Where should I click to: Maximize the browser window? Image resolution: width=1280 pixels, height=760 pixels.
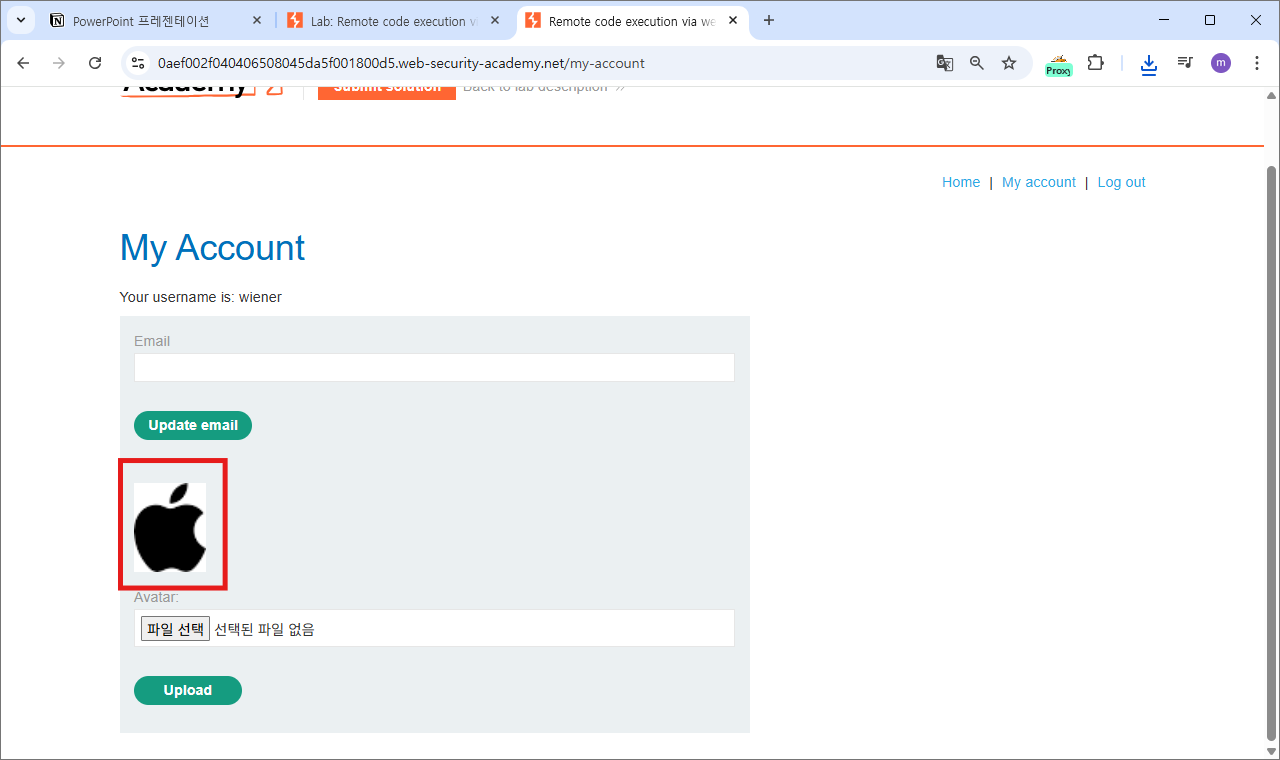[1210, 20]
